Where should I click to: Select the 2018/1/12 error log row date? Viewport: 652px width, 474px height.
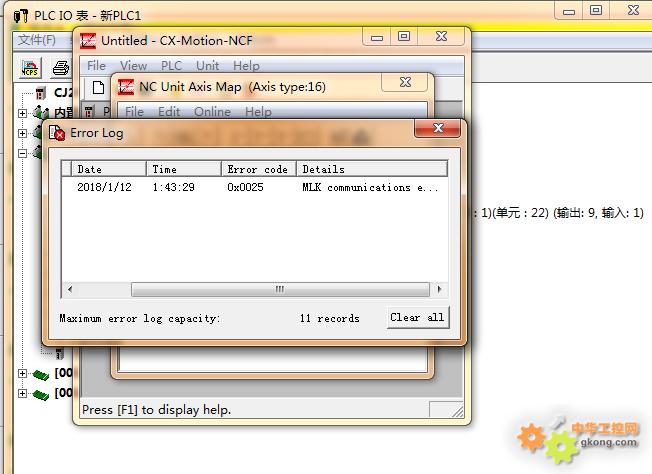(x=104, y=187)
